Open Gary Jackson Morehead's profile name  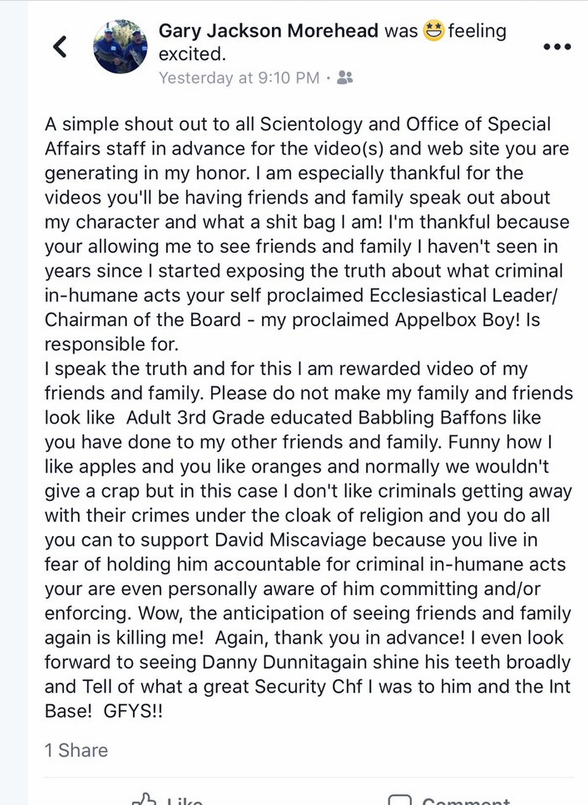[x=269, y=31]
